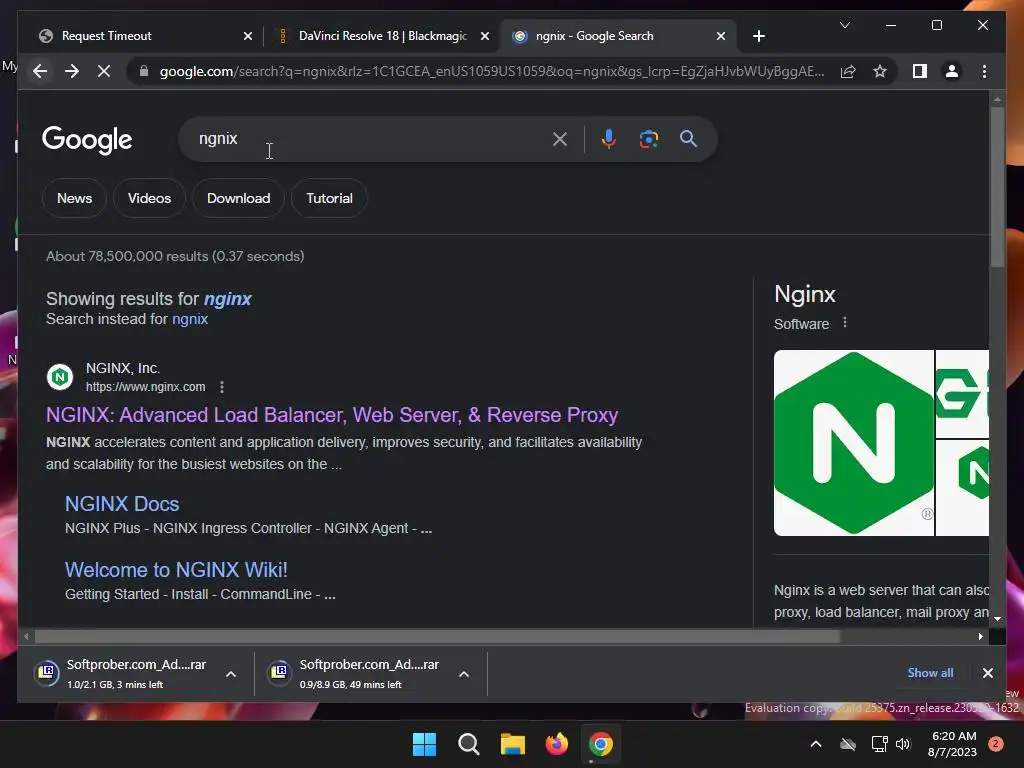Open the volume control in the tray
Screen dimensions: 1024x768
pos(903,744)
